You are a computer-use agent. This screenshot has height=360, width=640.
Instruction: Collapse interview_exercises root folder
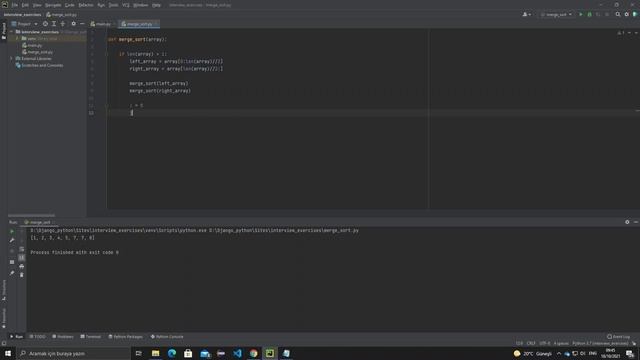pos(12,32)
